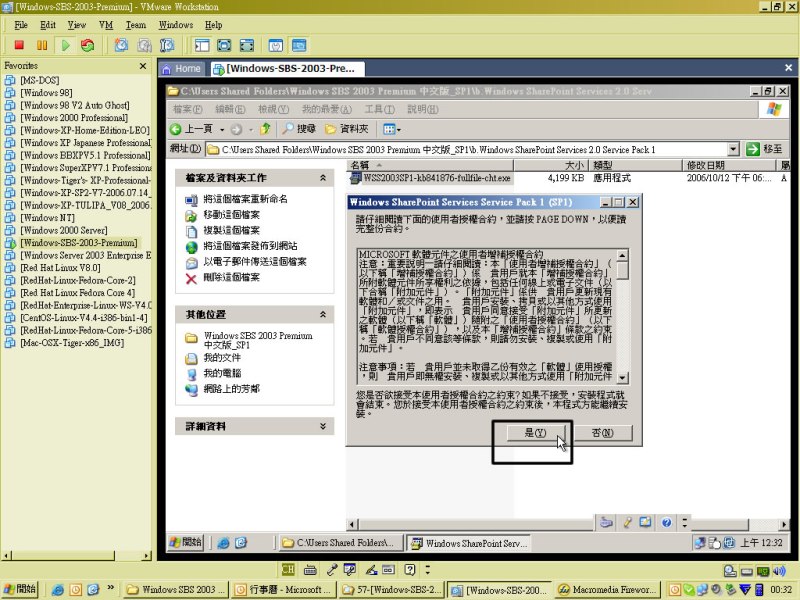Click 我的電腦 in other places

[x=222, y=373]
